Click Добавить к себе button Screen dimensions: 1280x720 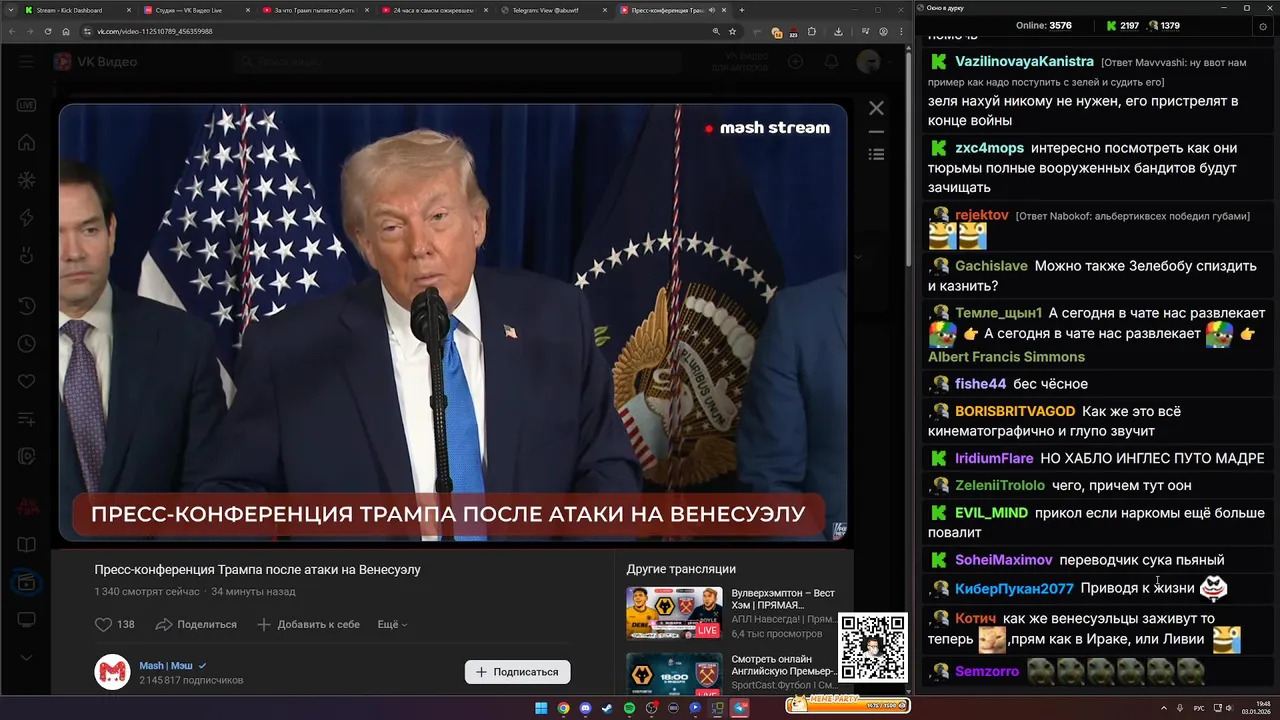308,624
